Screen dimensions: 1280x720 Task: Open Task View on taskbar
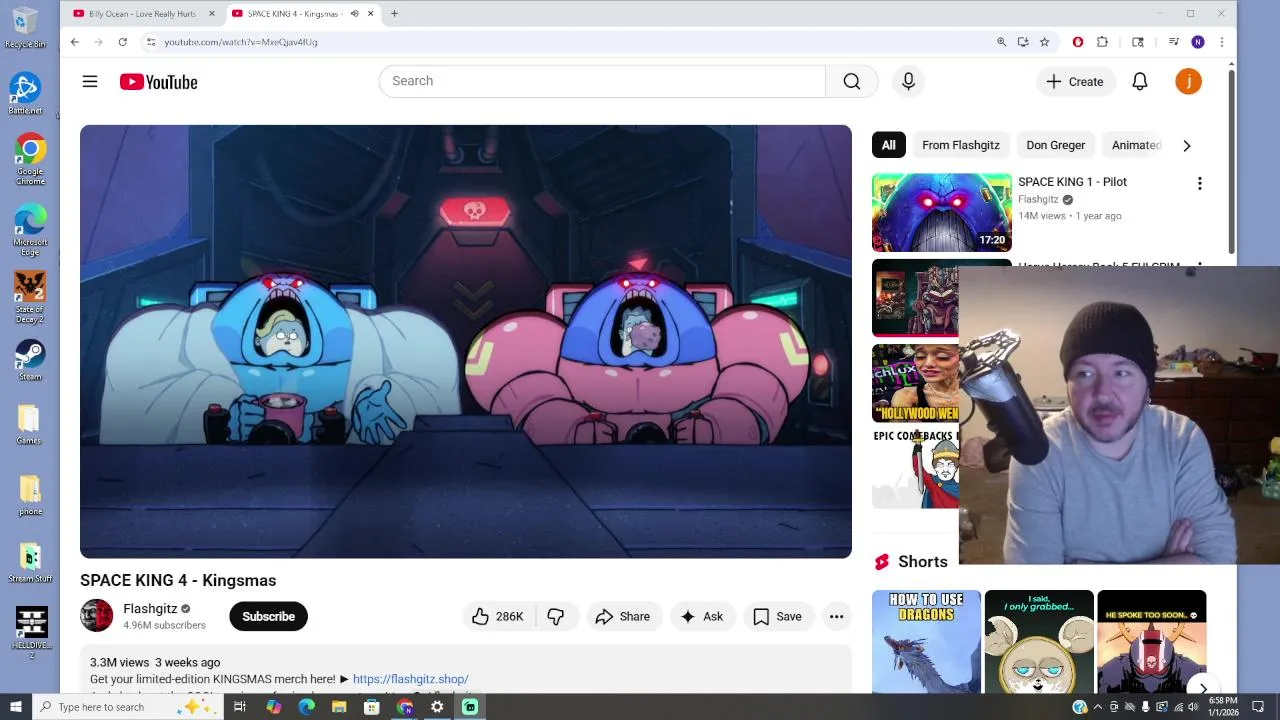[240, 707]
